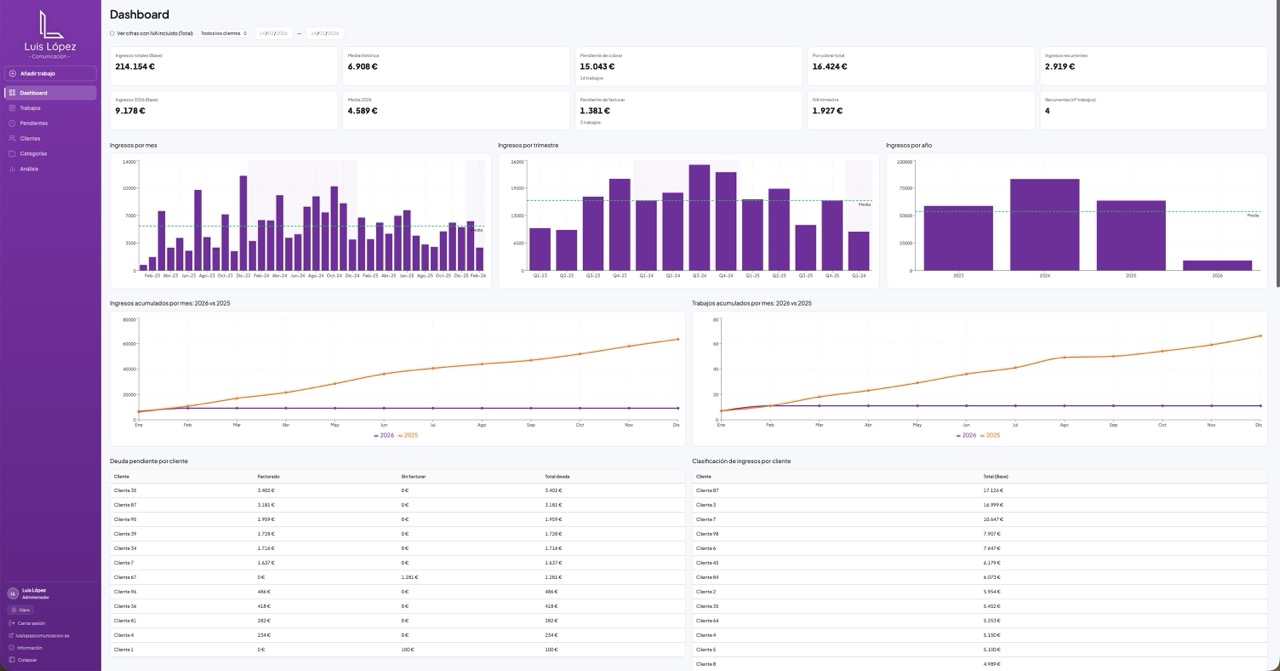Click the Trabajos list icon
Viewport: 1280px width, 671px height.
(x=12, y=108)
